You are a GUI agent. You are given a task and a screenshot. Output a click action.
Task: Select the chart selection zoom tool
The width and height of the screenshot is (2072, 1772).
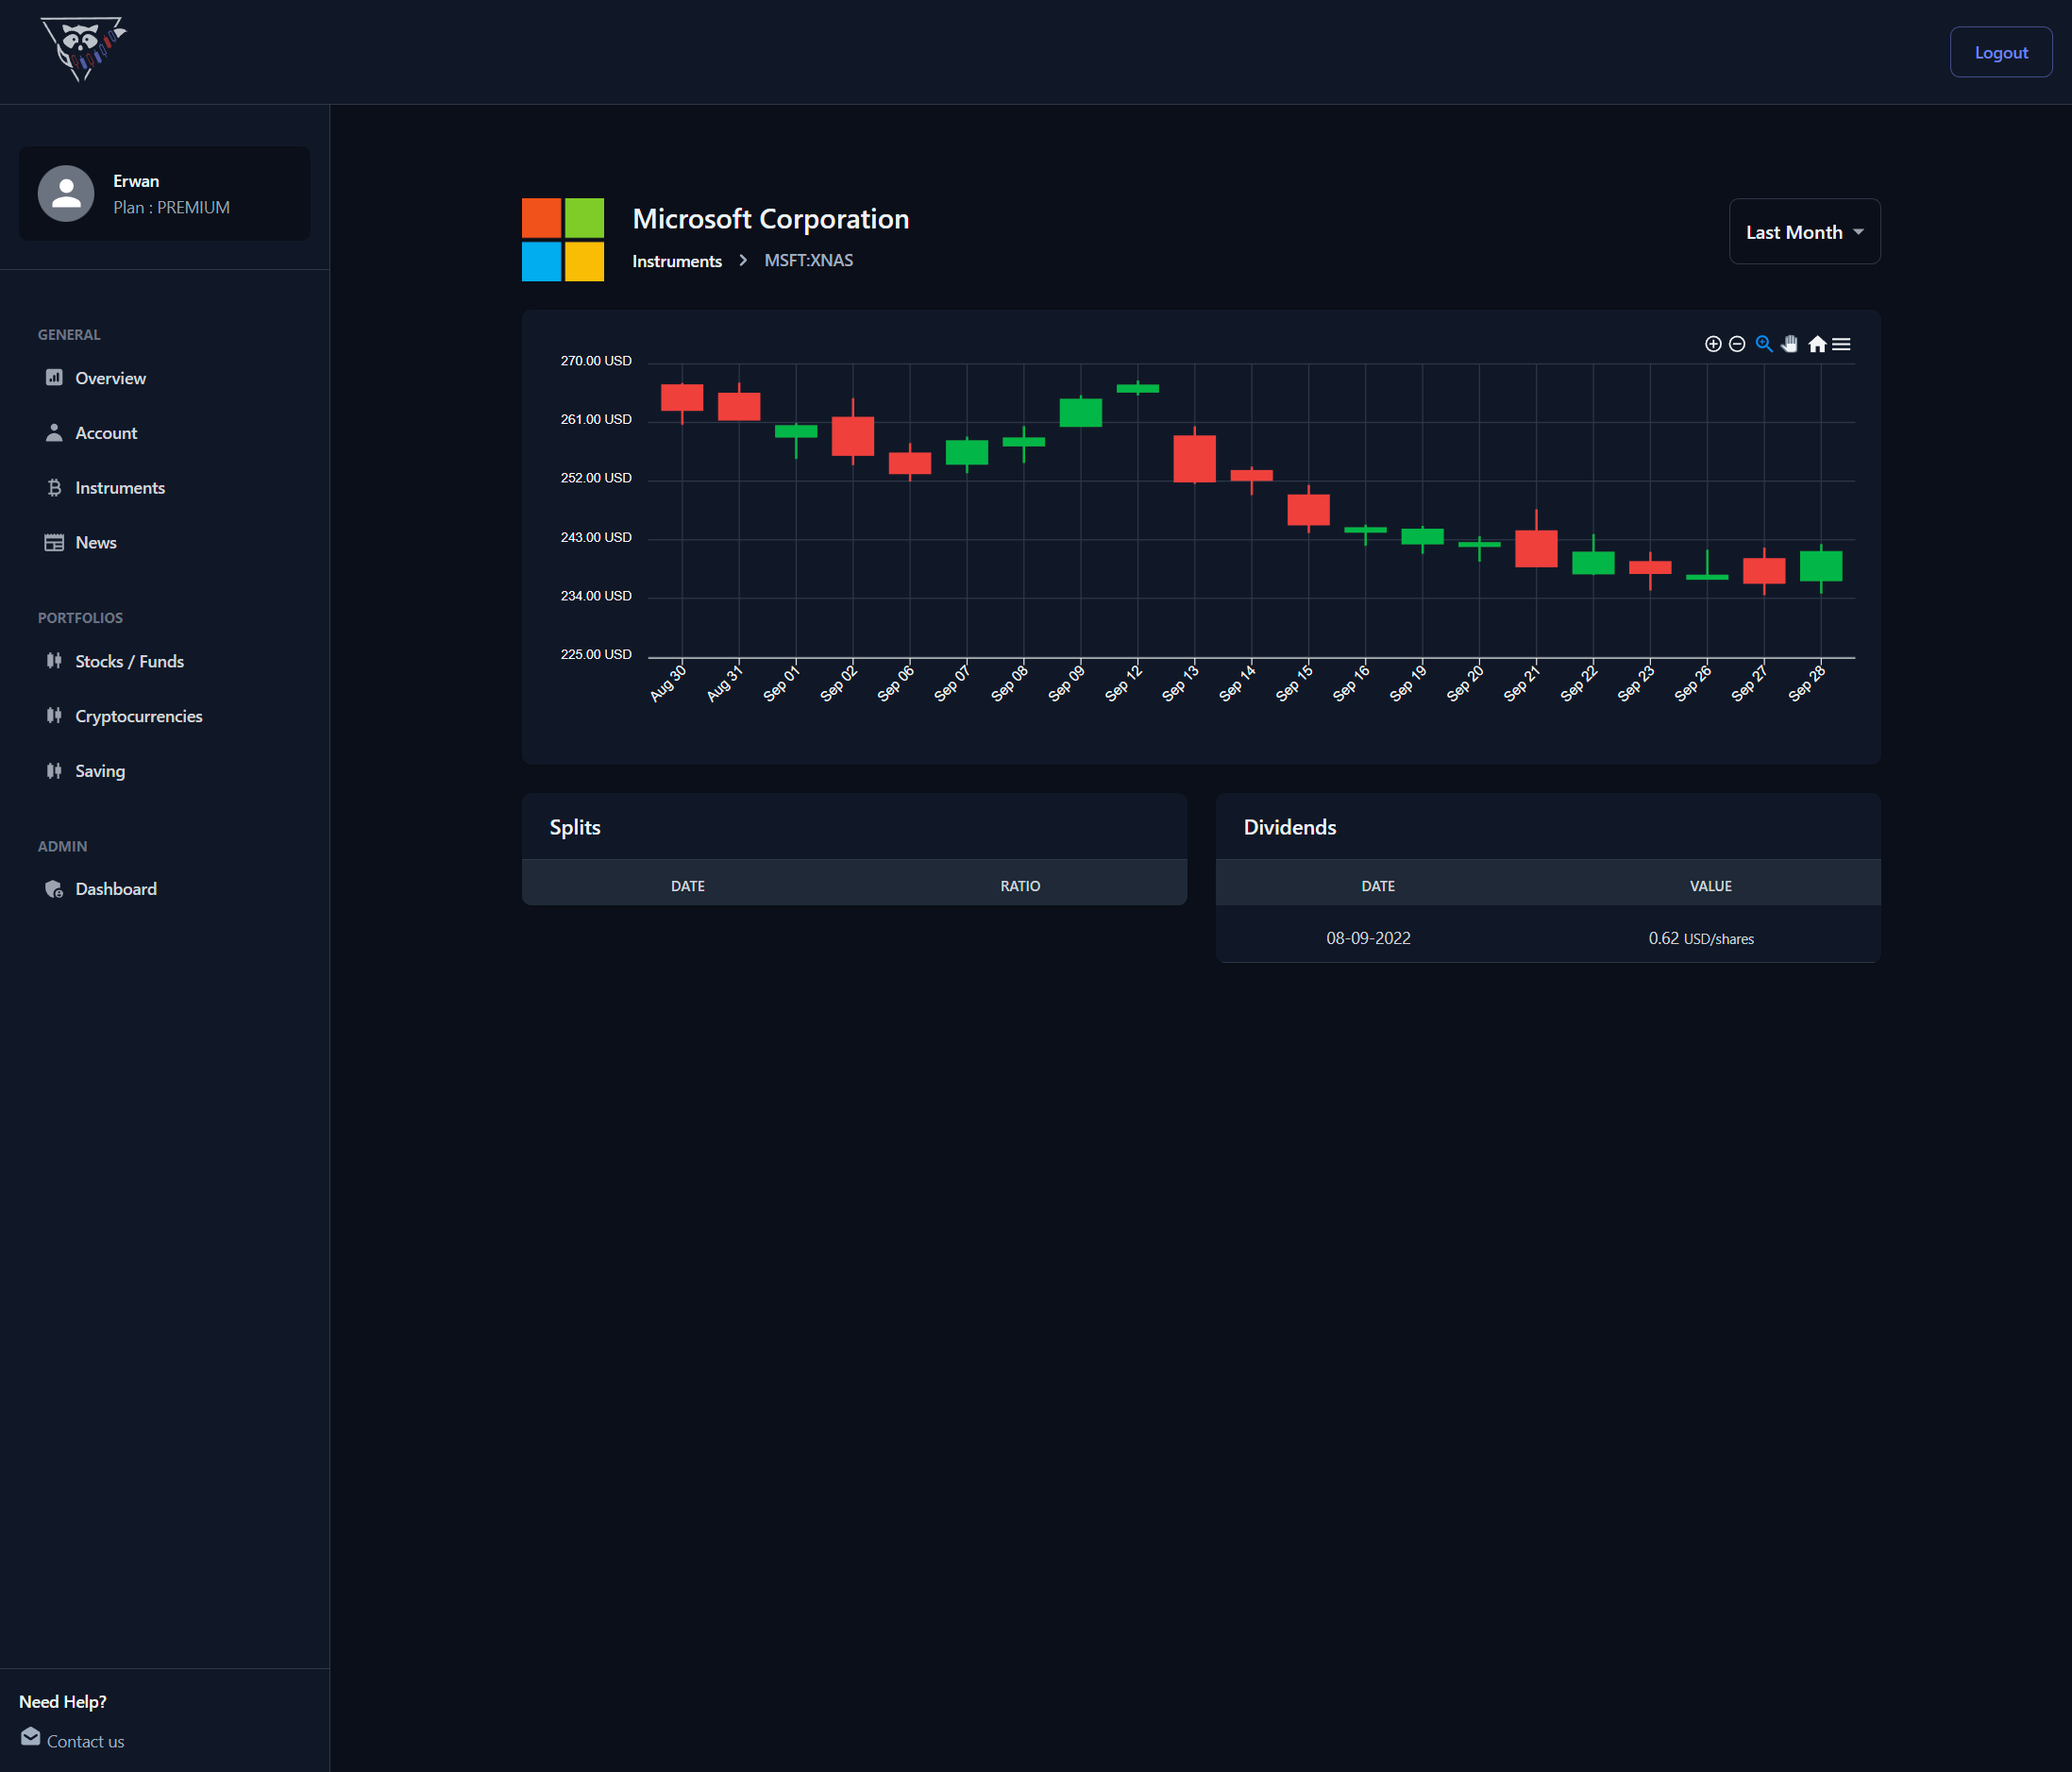point(1764,344)
